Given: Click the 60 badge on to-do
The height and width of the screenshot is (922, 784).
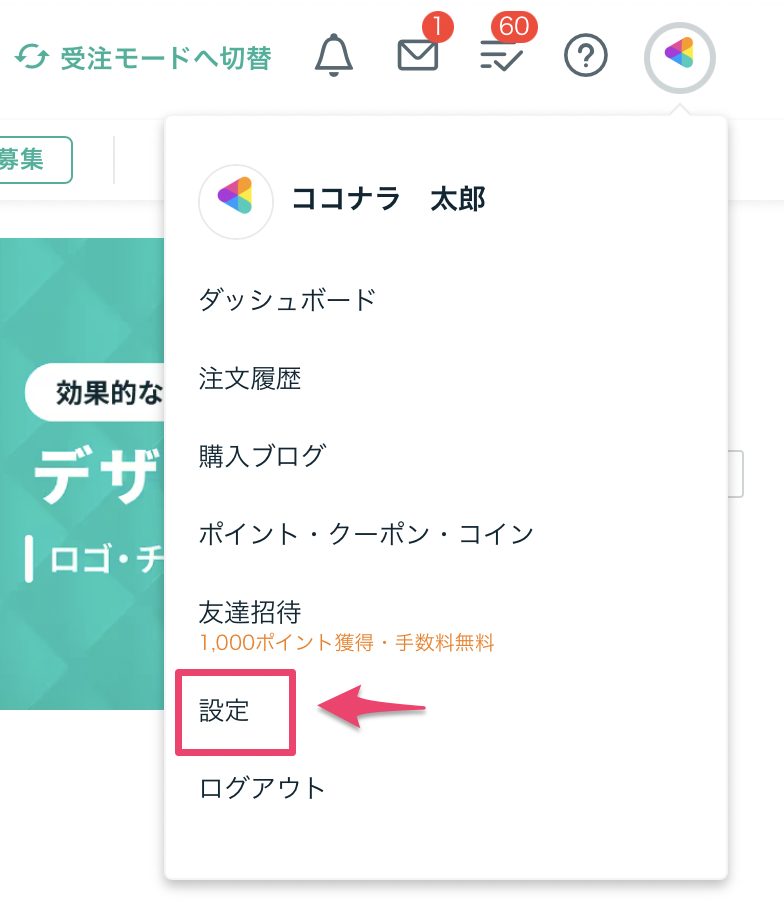Looking at the screenshot, I should (x=514, y=26).
